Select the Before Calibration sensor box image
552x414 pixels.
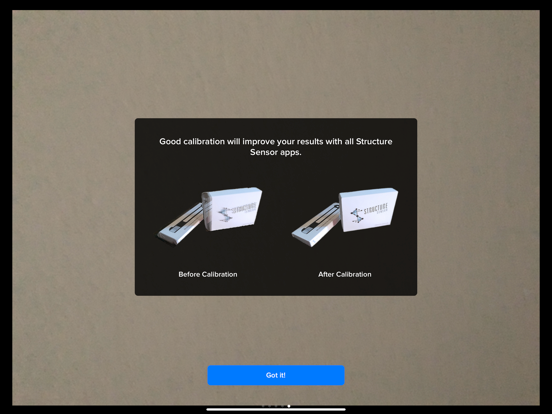pos(209,216)
